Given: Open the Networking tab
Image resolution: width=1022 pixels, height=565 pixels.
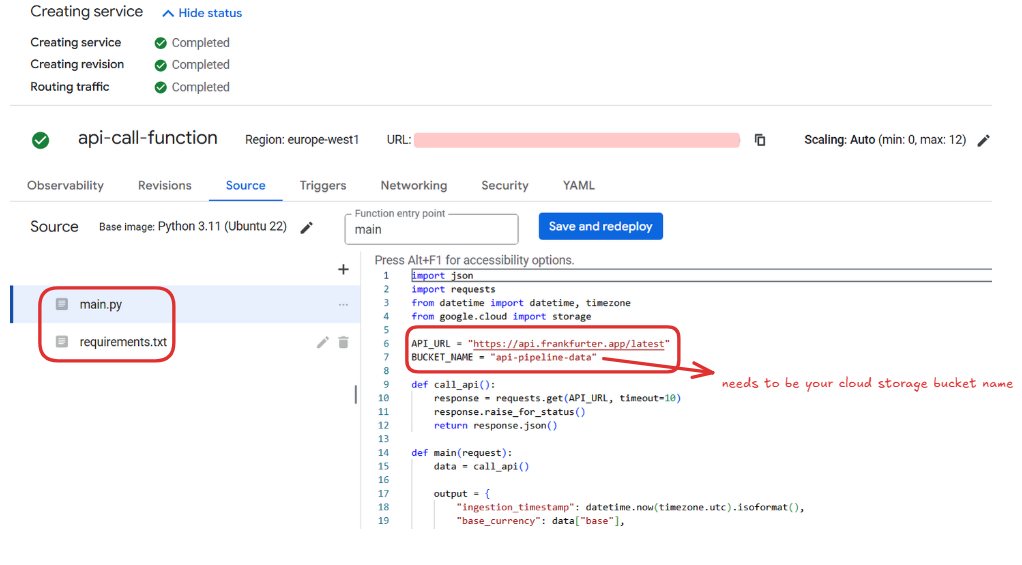Looking at the screenshot, I should [x=414, y=186].
